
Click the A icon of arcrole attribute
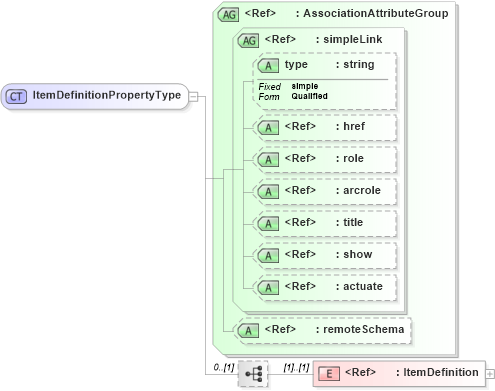coord(268,192)
